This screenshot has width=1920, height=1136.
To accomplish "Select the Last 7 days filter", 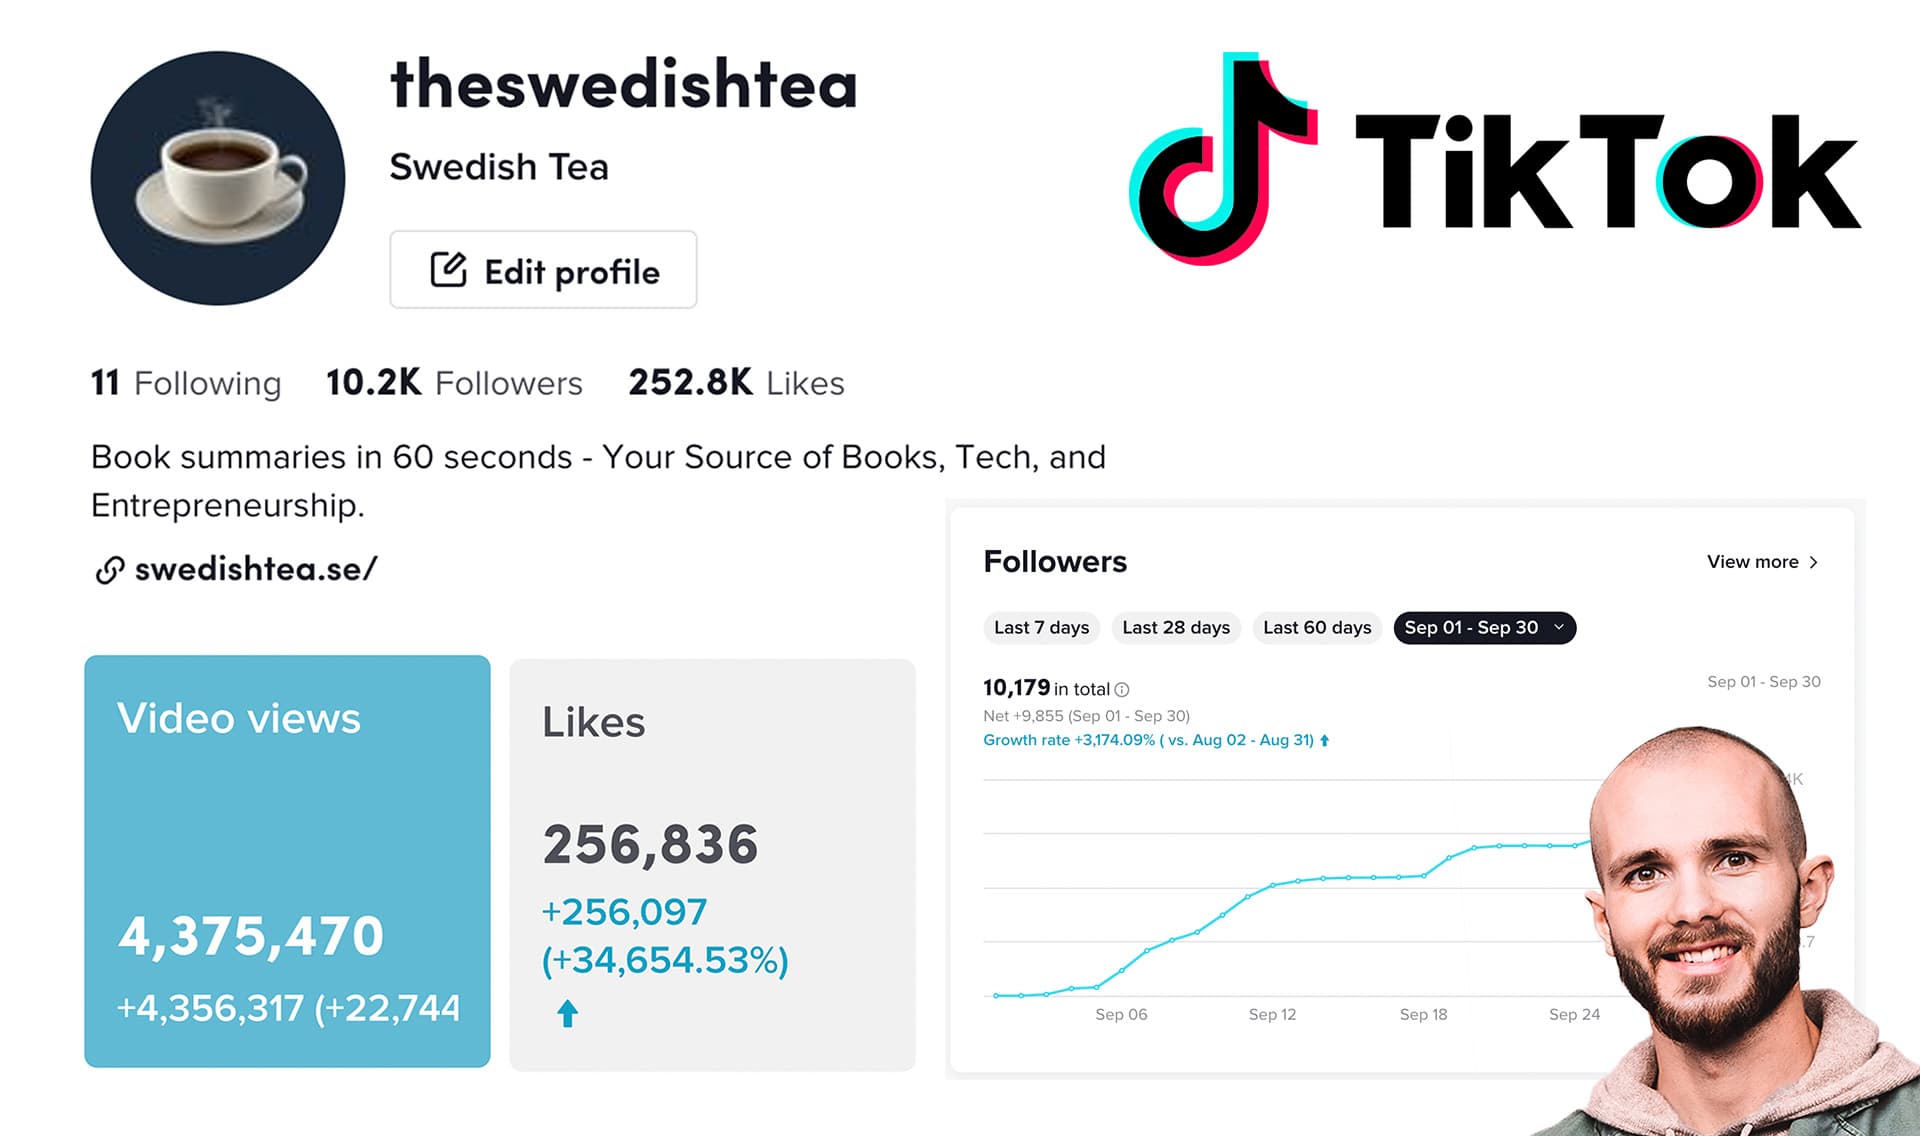I will click(1041, 627).
